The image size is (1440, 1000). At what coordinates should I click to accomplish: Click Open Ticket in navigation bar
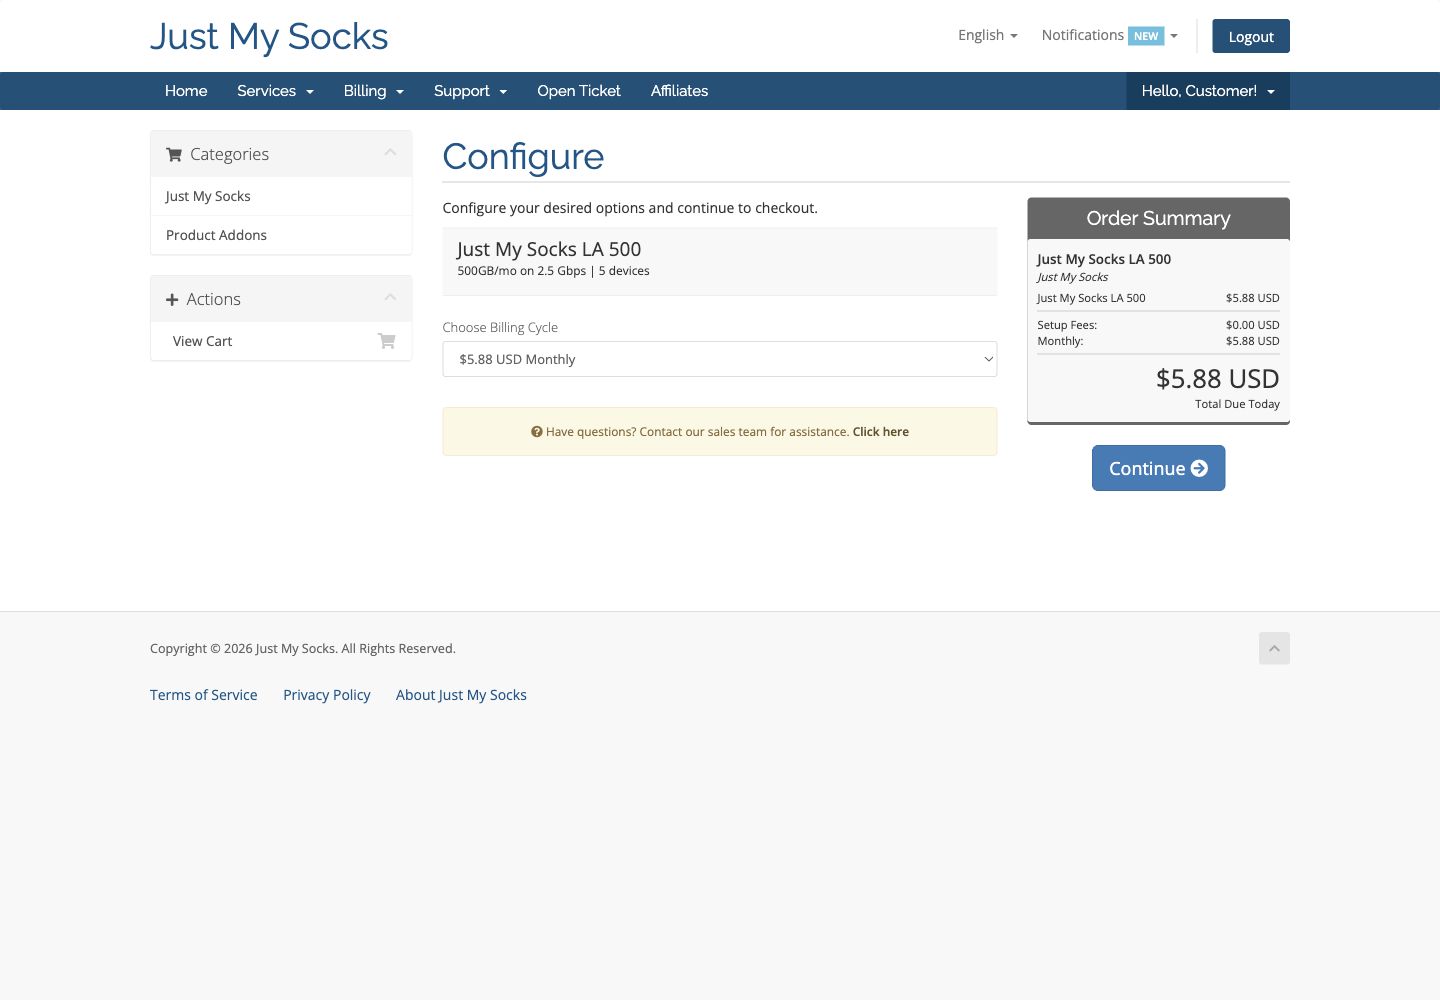[x=579, y=91]
